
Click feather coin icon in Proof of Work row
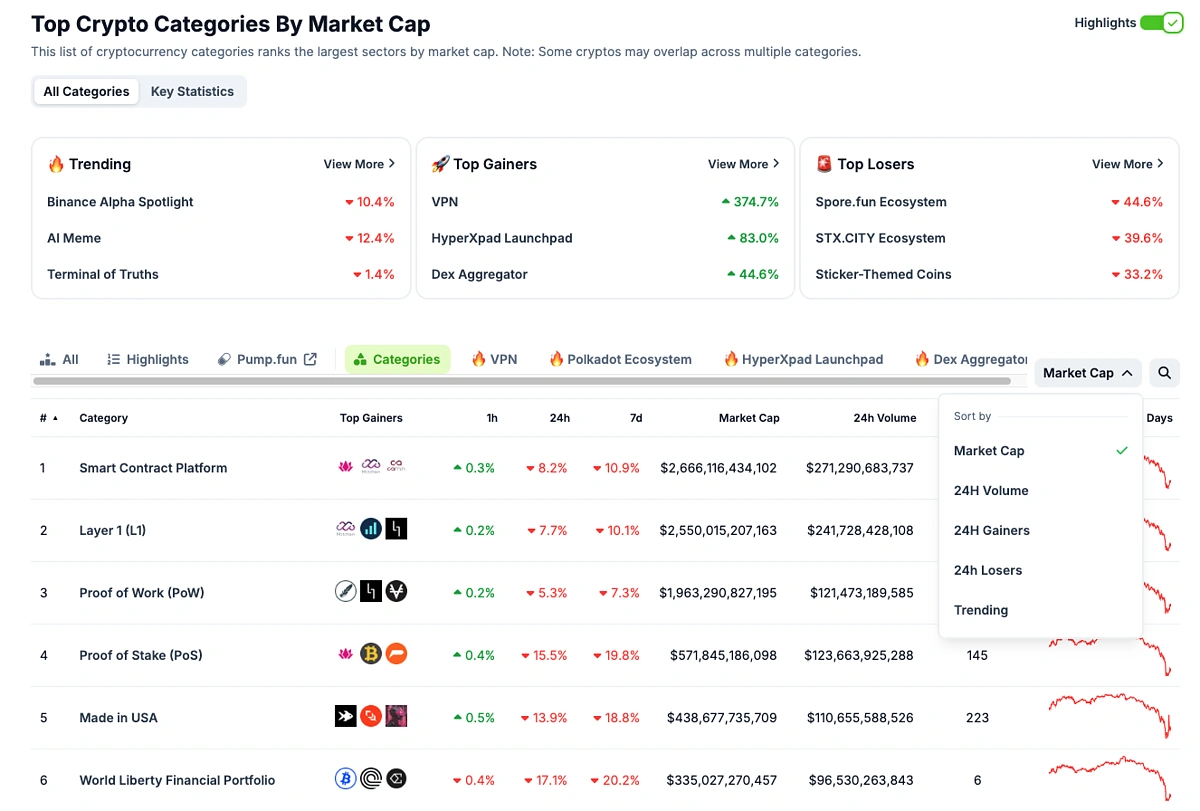(345, 592)
